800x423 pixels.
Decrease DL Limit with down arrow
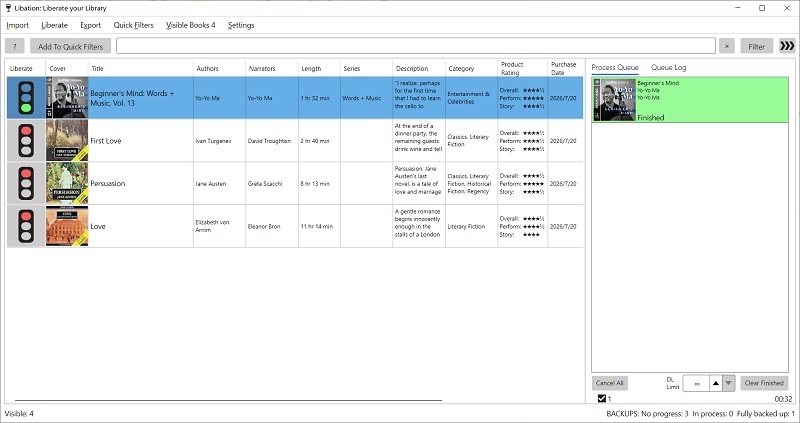tap(729, 383)
